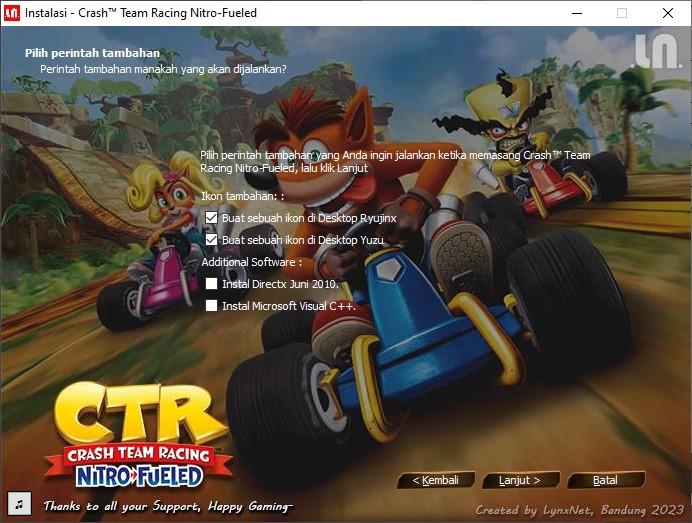Click the 'Thanks to all your Support' message

167,506
